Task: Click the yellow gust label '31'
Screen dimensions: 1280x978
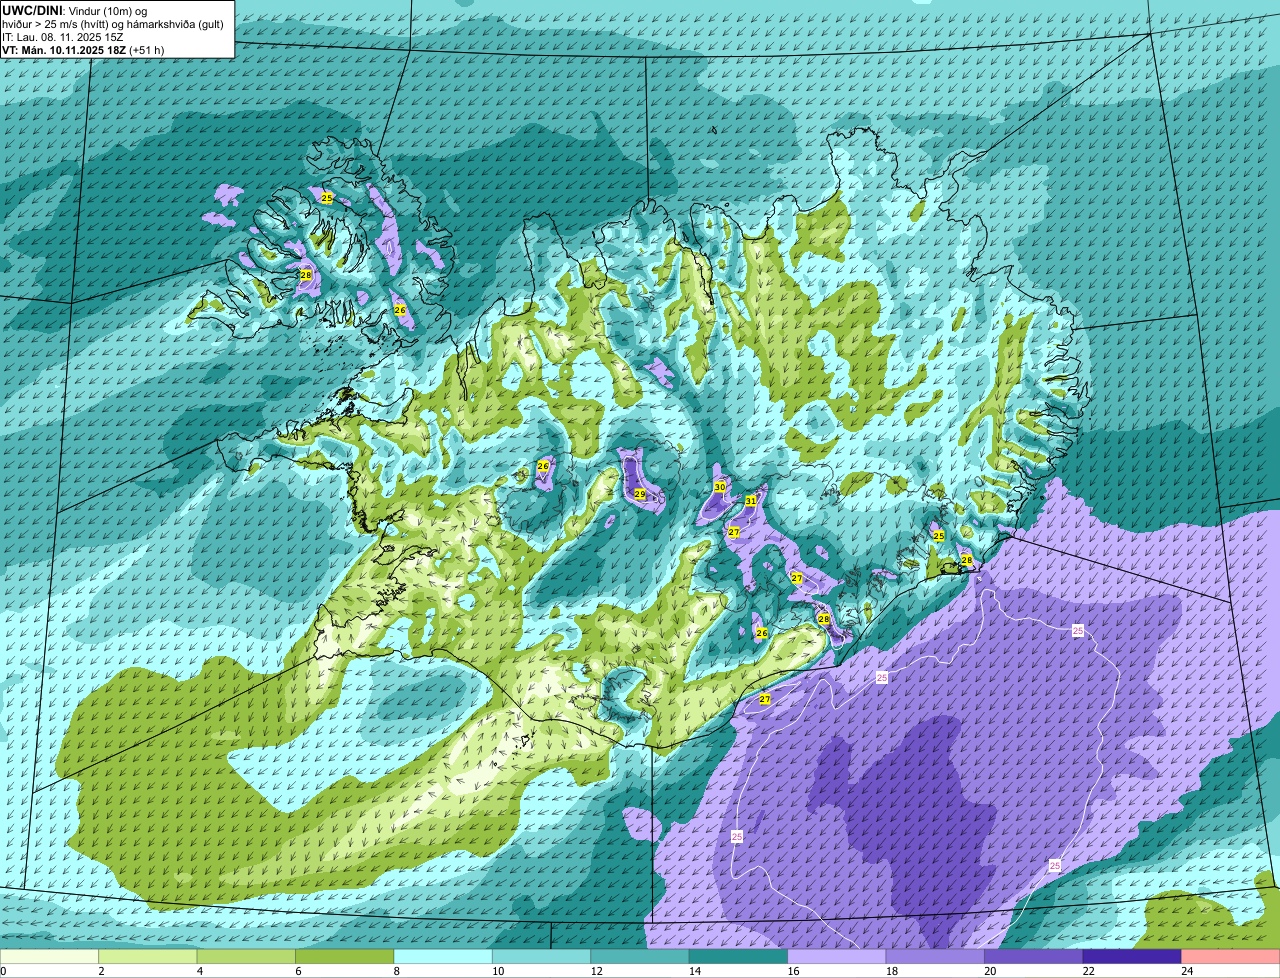Action: [x=750, y=501]
